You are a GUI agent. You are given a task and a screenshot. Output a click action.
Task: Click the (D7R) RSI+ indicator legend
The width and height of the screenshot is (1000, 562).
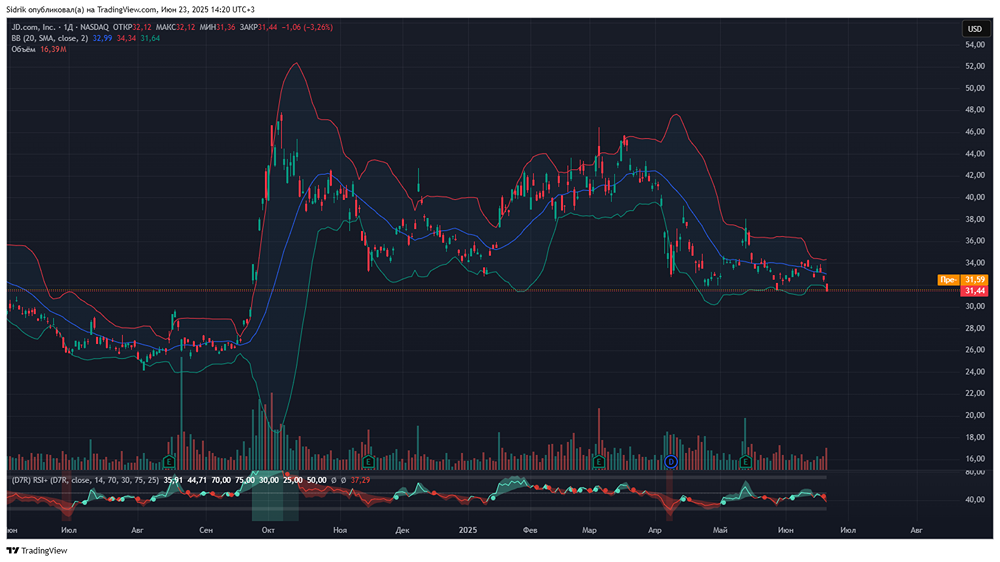[x=85, y=480]
